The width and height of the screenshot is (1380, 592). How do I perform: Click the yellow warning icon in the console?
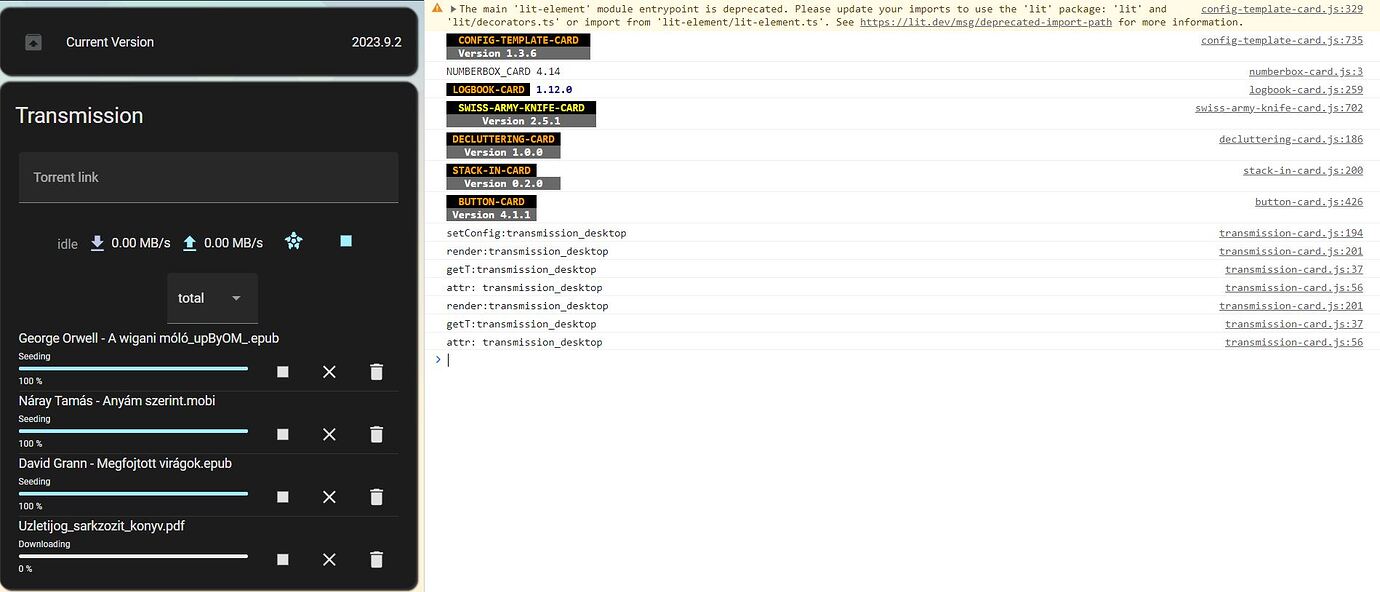pos(438,8)
